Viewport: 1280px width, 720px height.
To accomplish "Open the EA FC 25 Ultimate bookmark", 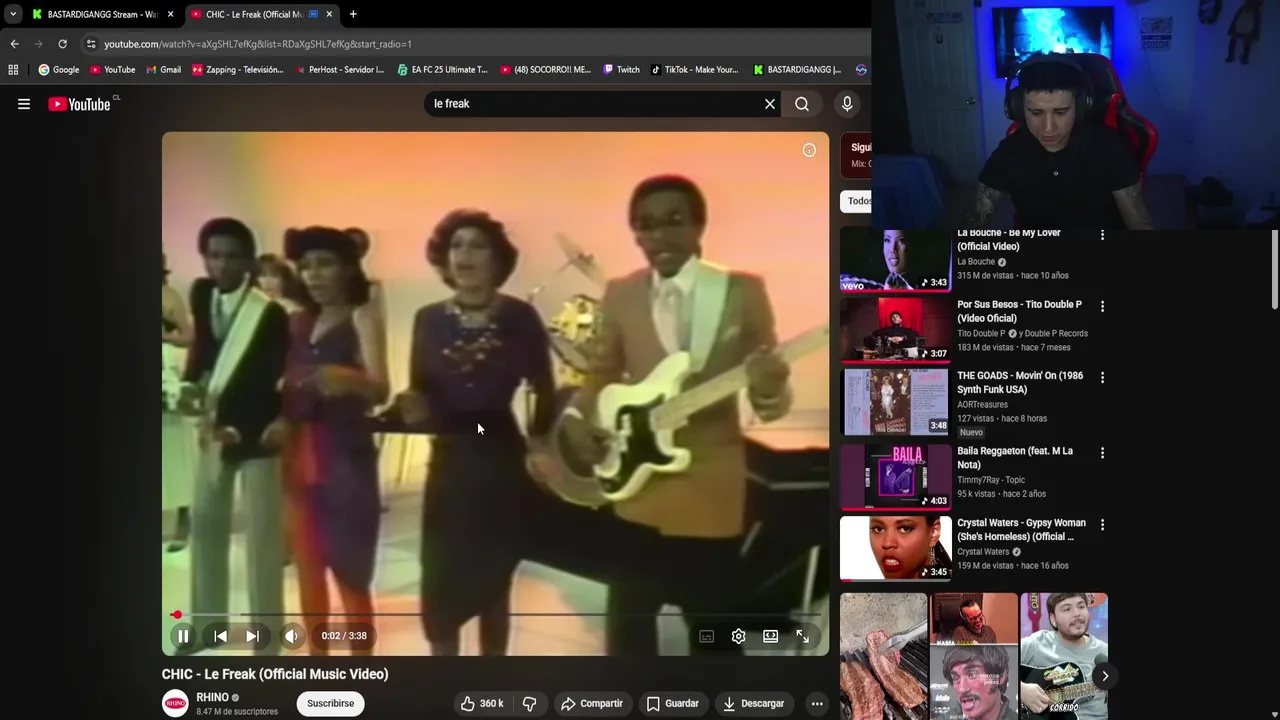I will 442,70.
